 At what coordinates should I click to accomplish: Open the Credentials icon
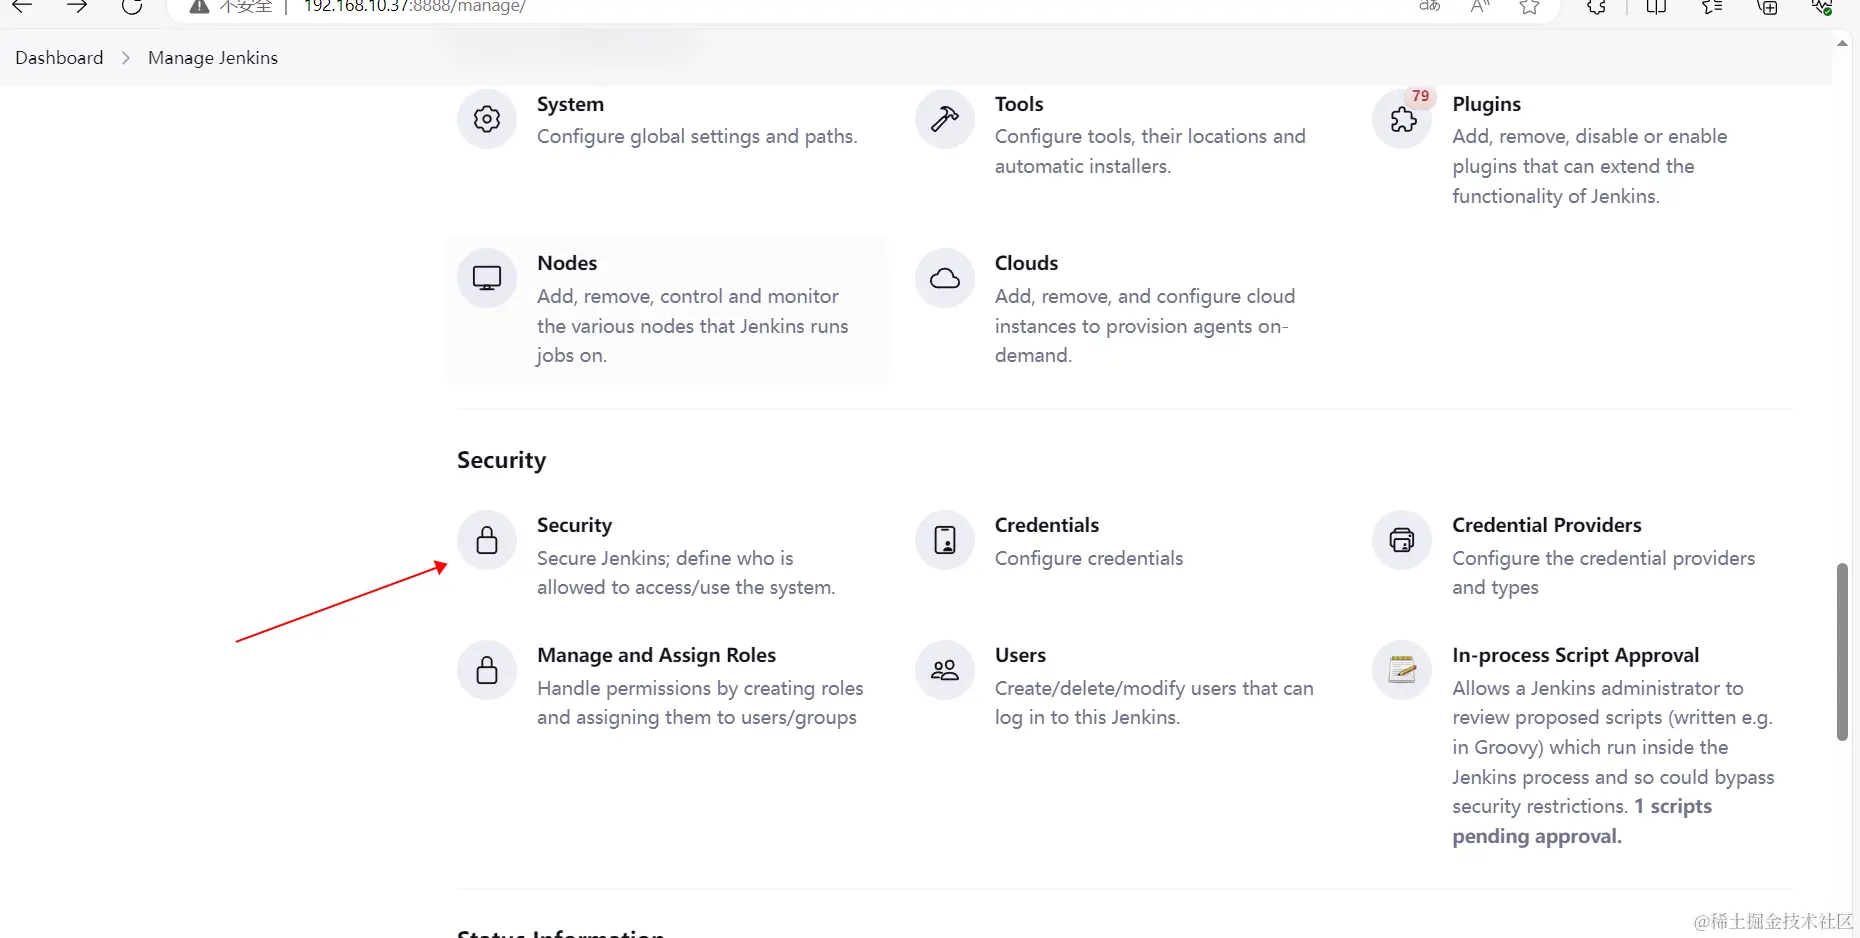coord(944,540)
